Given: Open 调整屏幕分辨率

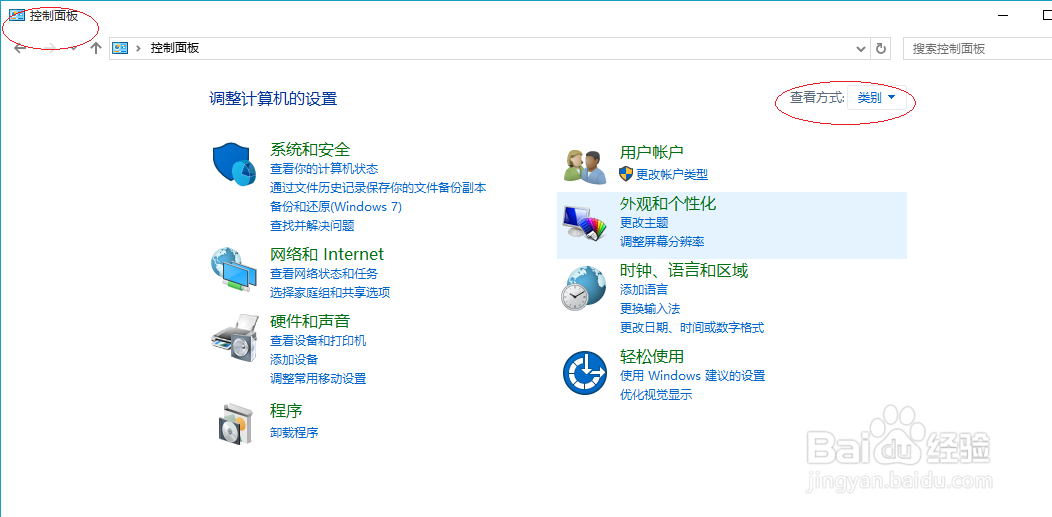Looking at the screenshot, I should coord(662,241).
